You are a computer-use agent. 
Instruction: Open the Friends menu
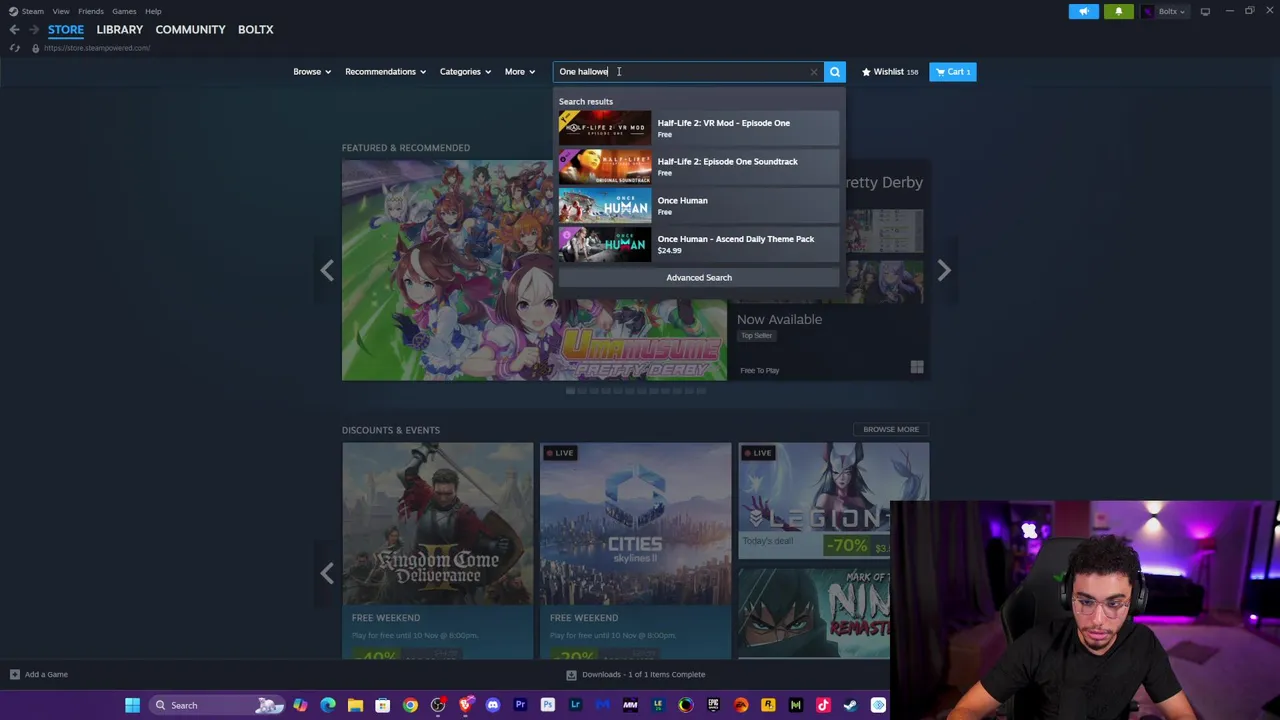pos(91,11)
